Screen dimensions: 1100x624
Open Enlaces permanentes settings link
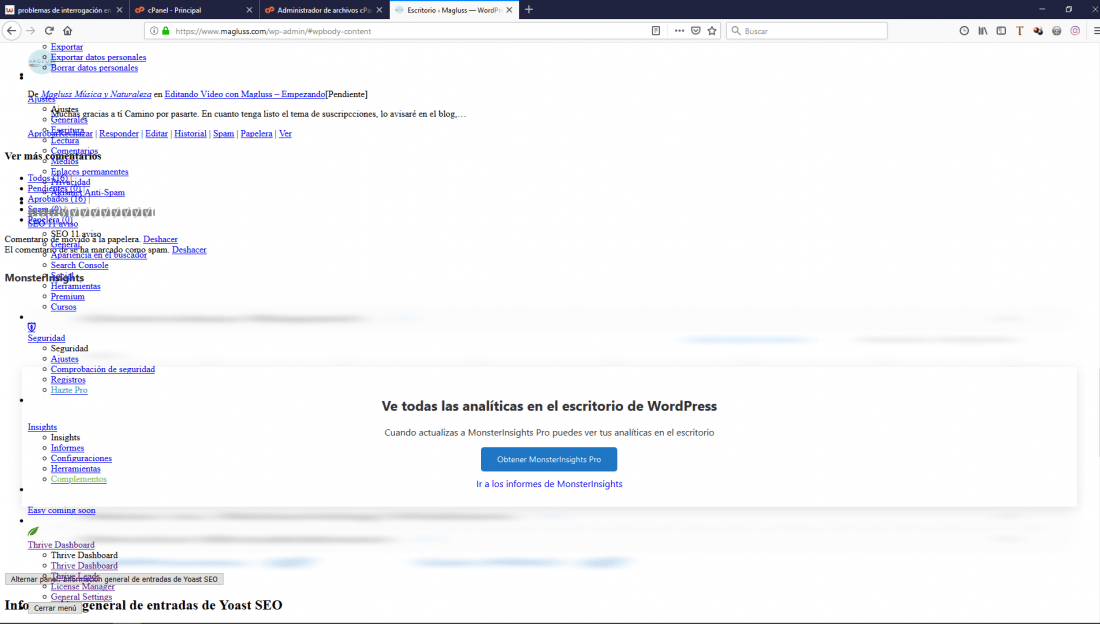click(x=89, y=172)
